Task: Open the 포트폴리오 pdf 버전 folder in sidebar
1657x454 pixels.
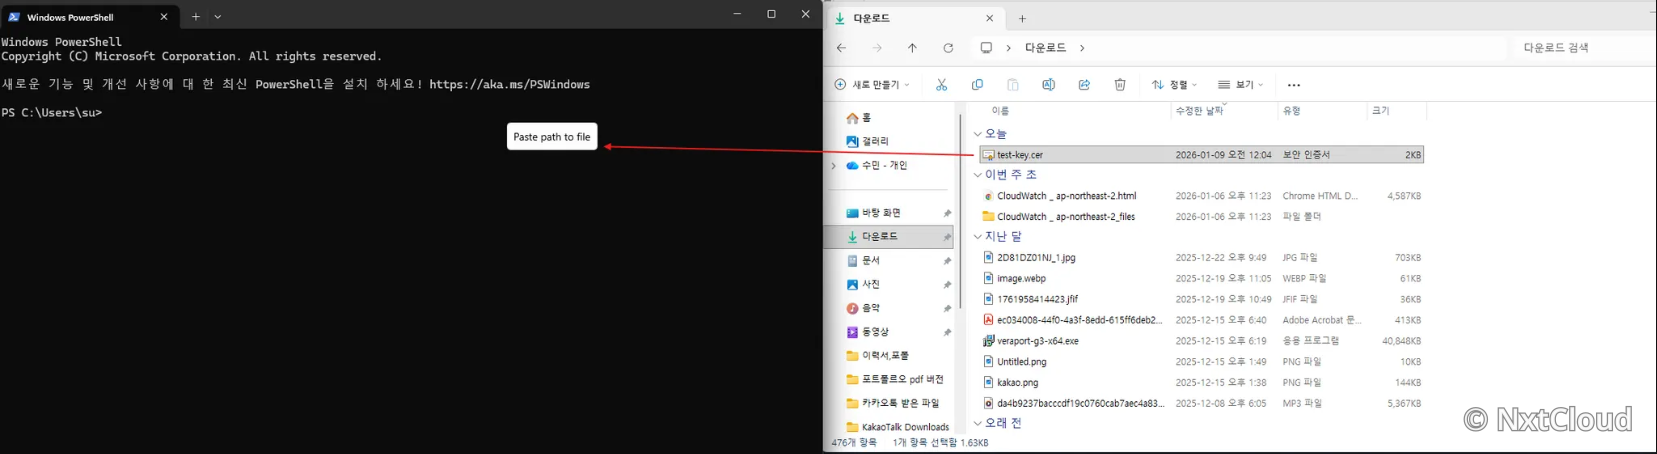Action: 895,380
